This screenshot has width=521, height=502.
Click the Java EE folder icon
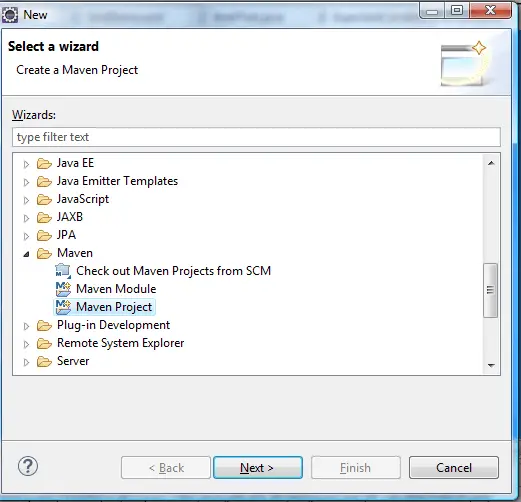coord(44,164)
